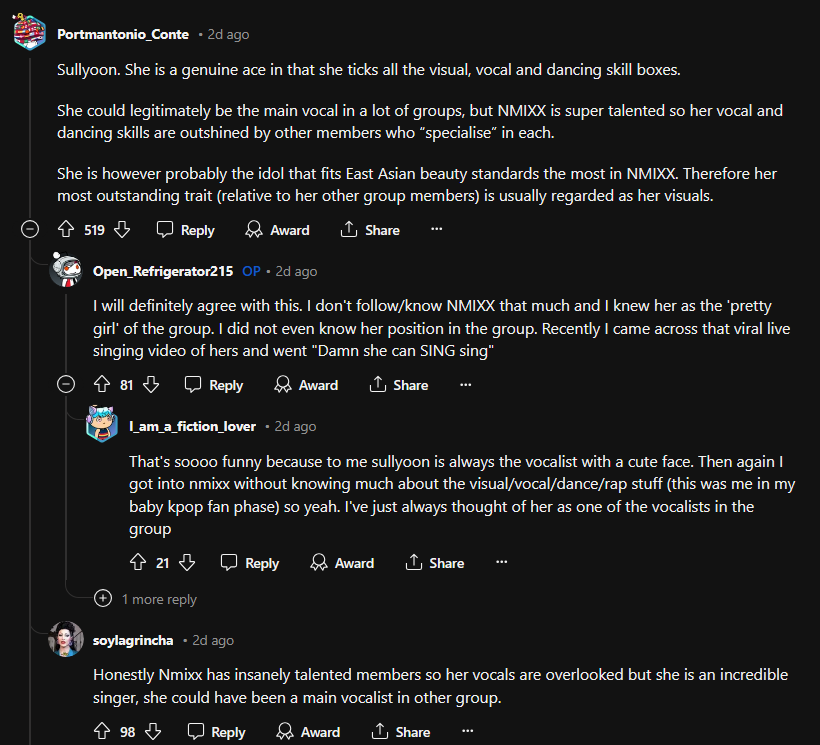Viewport: 820px width, 745px height.
Task: Upvote Open_Refrigerator215's reply
Action: (101, 385)
